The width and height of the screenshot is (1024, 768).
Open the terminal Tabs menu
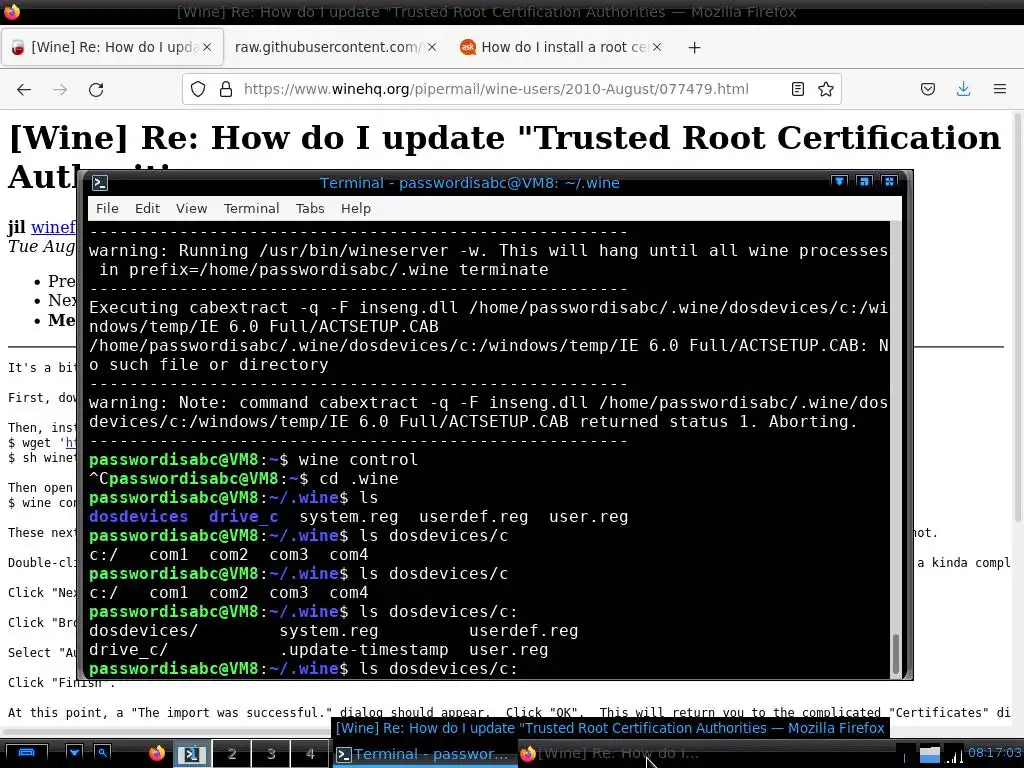tap(310, 208)
